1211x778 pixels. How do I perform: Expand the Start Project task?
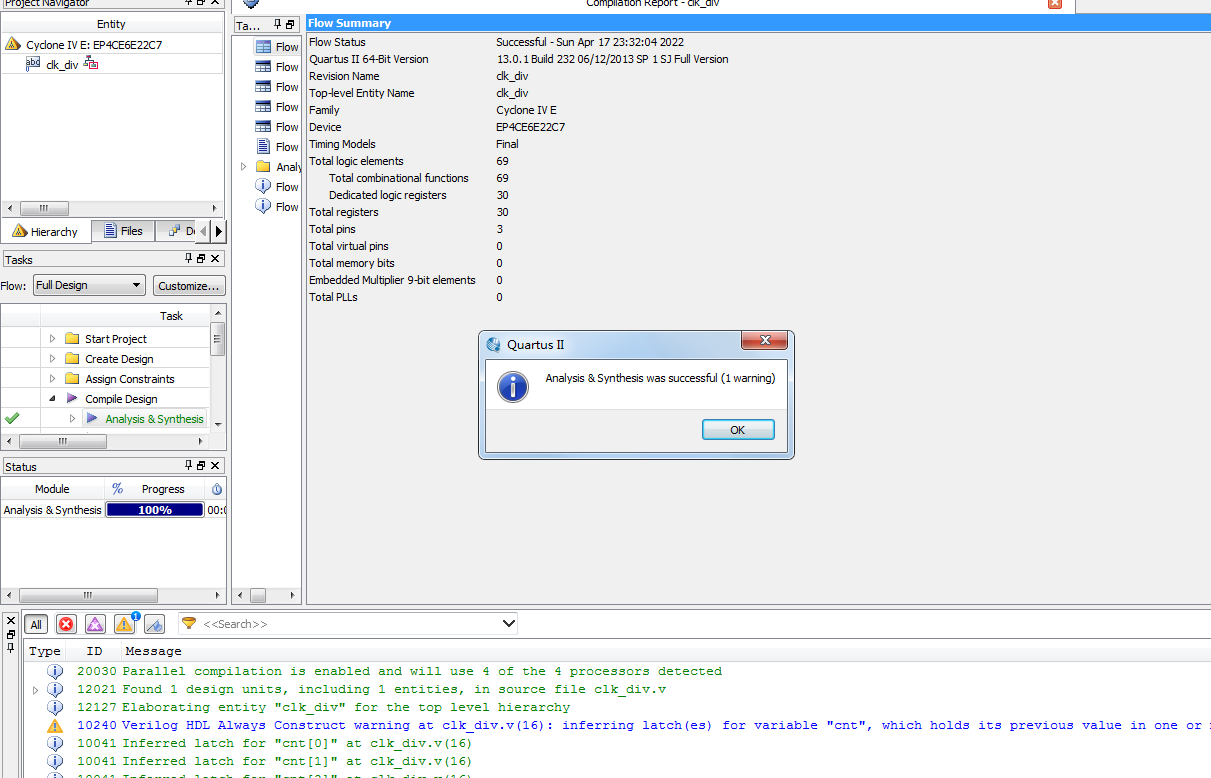point(52,339)
